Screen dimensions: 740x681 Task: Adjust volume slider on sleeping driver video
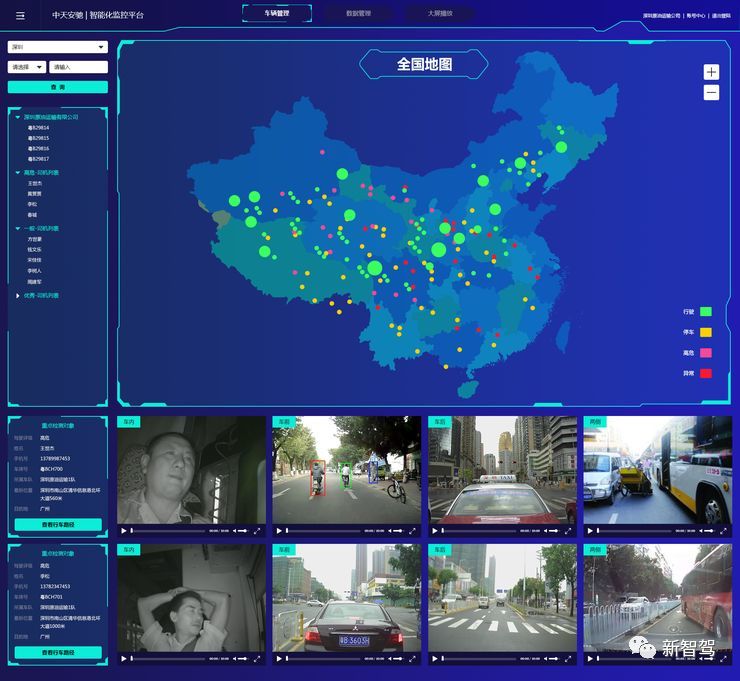coord(243,659)
